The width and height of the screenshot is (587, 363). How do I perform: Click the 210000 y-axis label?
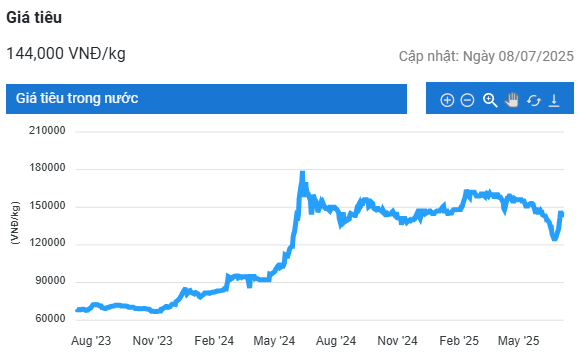click(x=47, y=130)
